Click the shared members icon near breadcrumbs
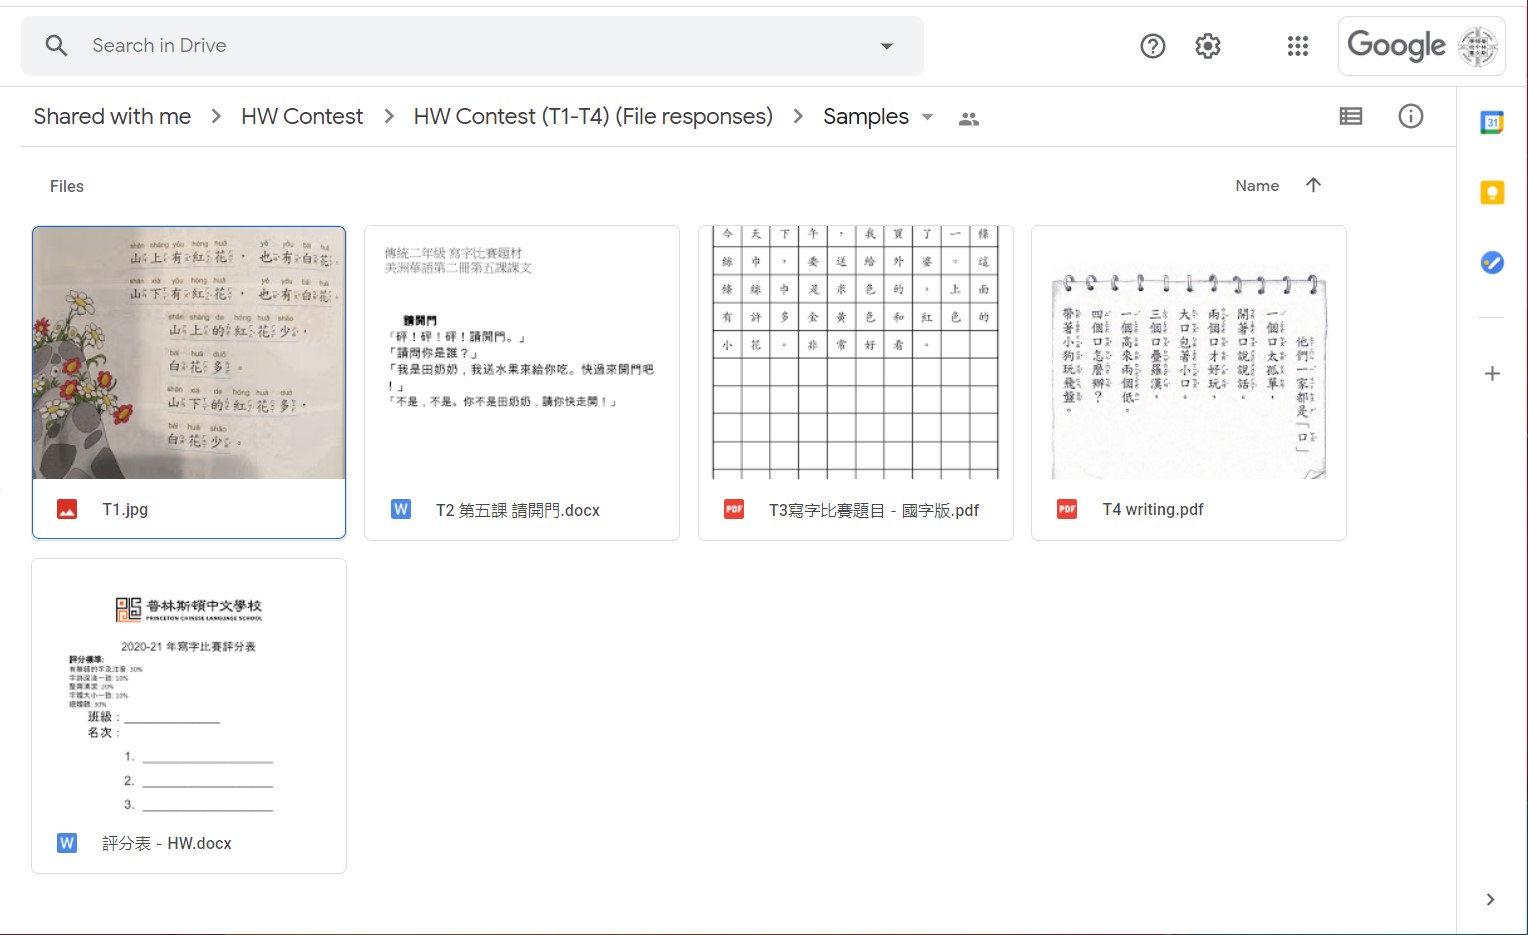 click(x=967, y=117)
